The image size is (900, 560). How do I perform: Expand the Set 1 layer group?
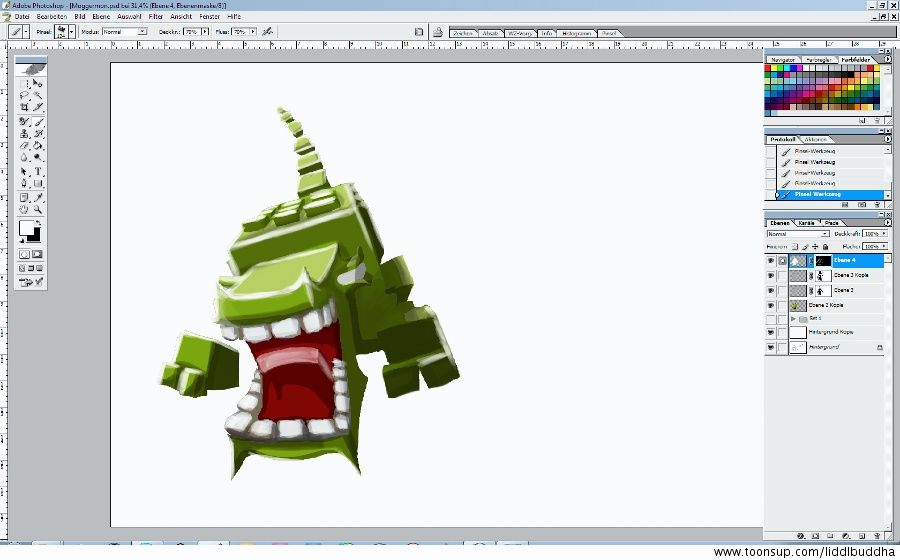coord(793,319)
